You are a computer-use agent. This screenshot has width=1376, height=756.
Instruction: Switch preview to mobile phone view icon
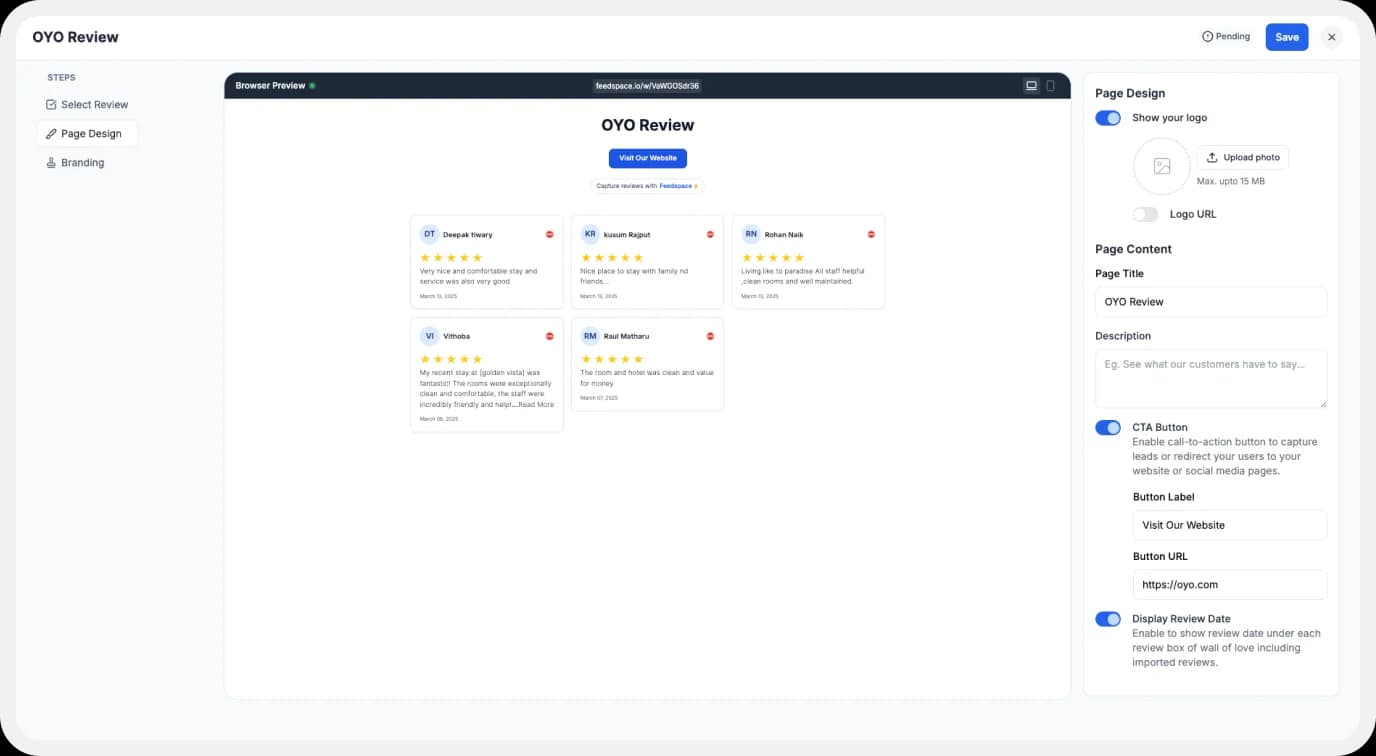tap(1050, 85)
